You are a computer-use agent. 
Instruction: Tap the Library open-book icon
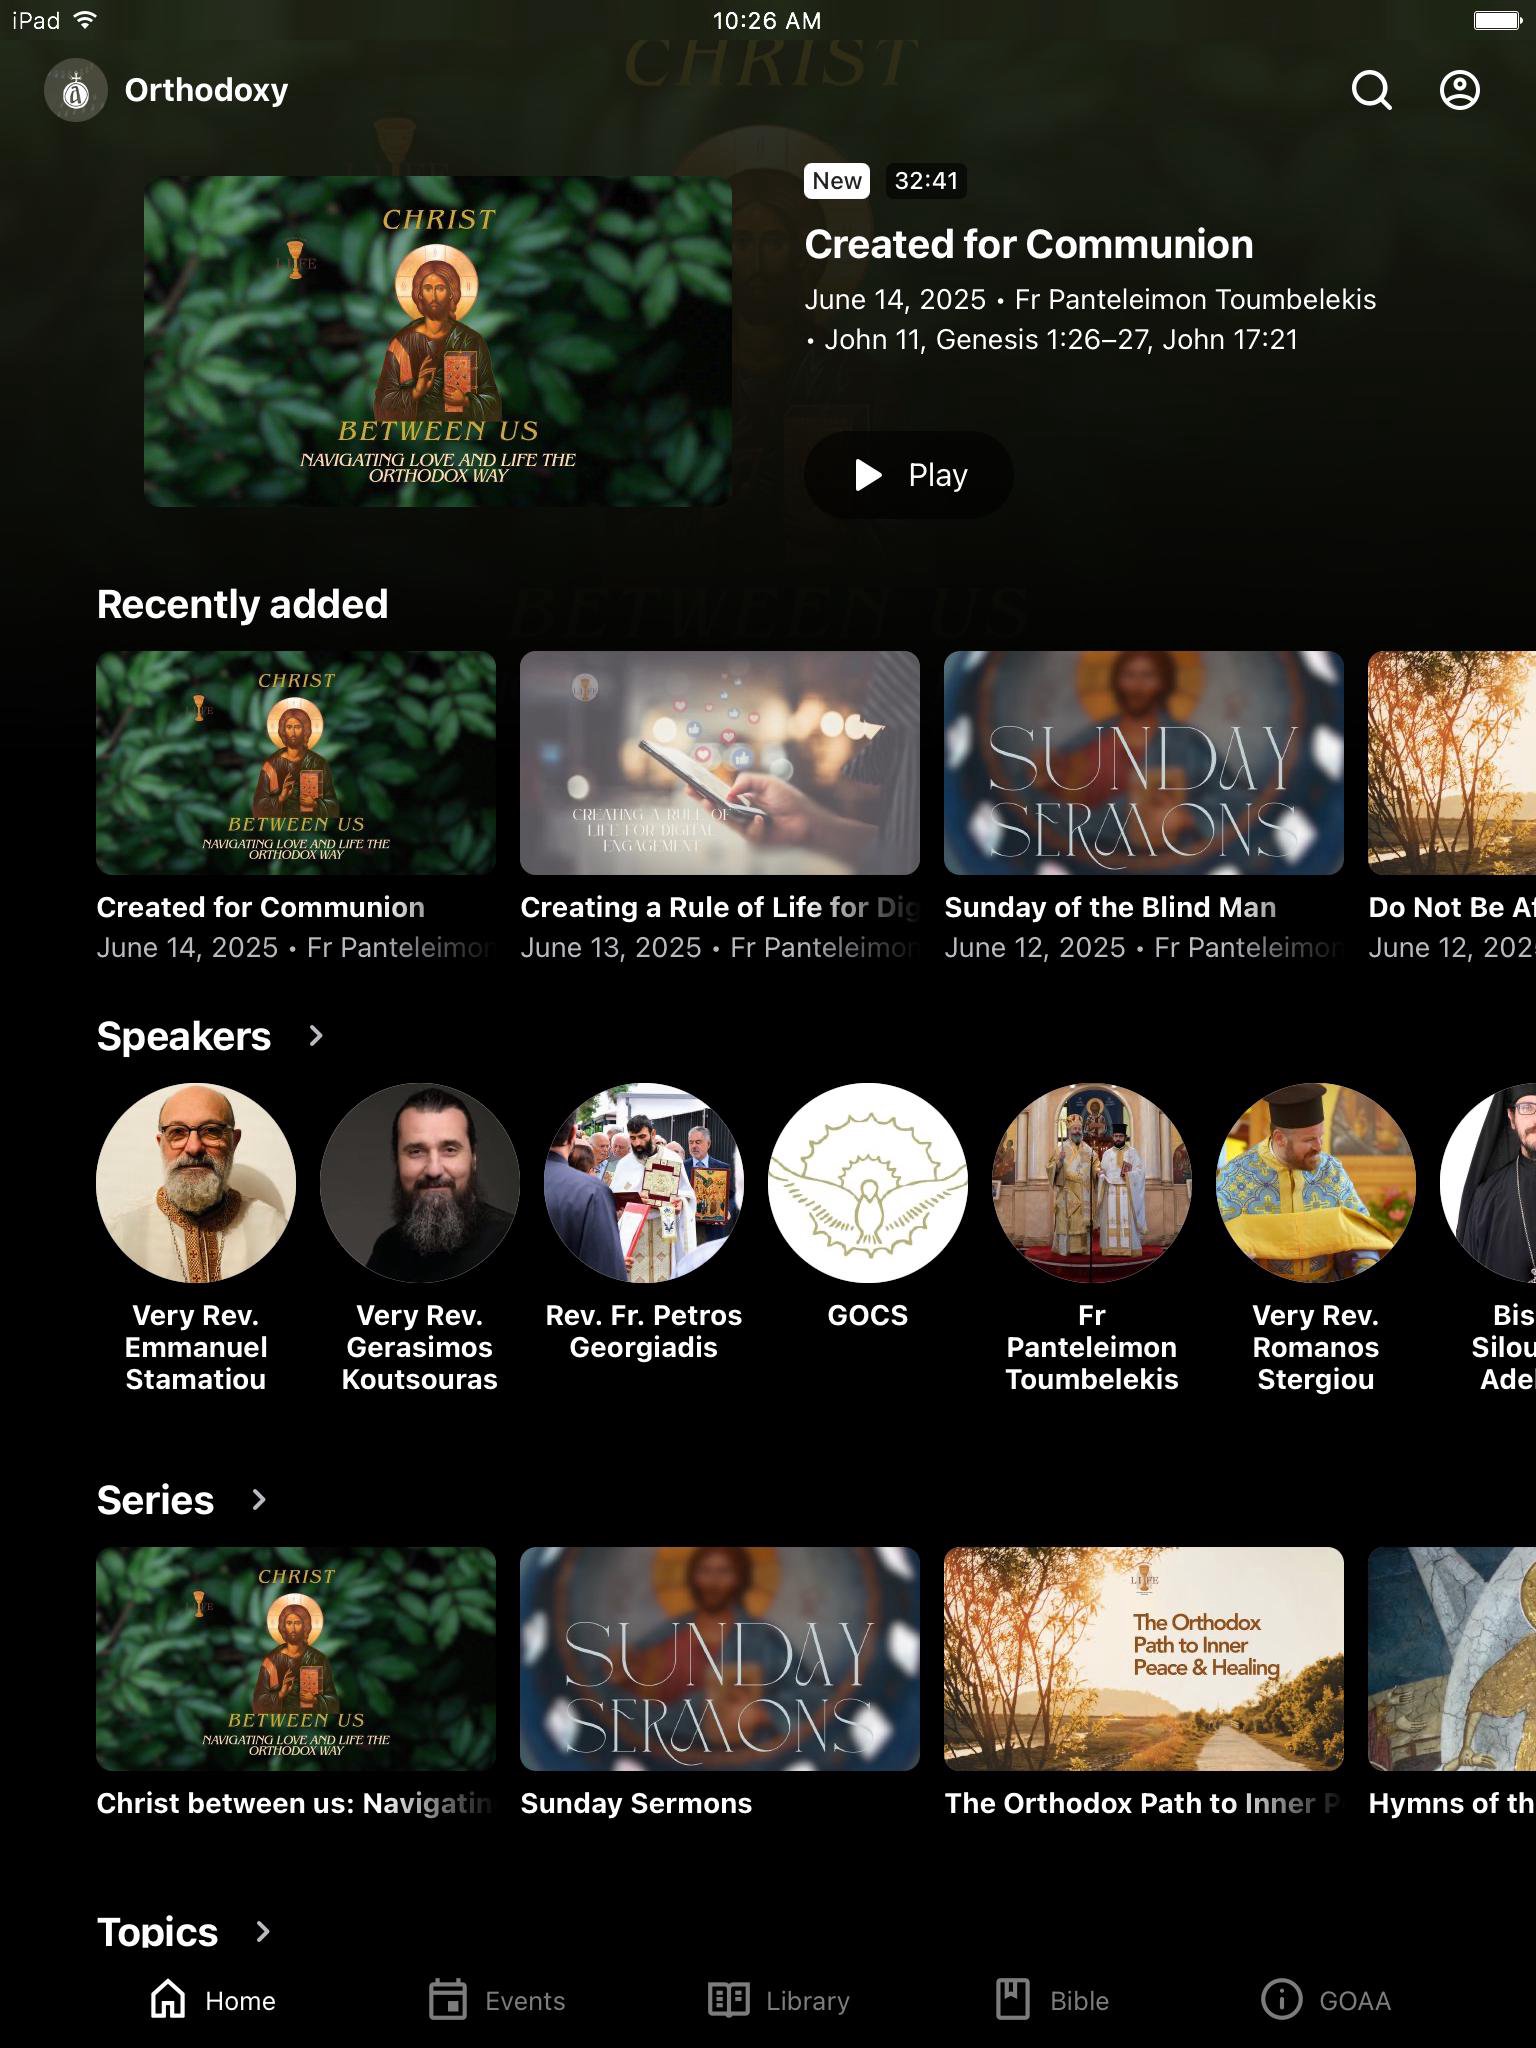point(728,2000)
